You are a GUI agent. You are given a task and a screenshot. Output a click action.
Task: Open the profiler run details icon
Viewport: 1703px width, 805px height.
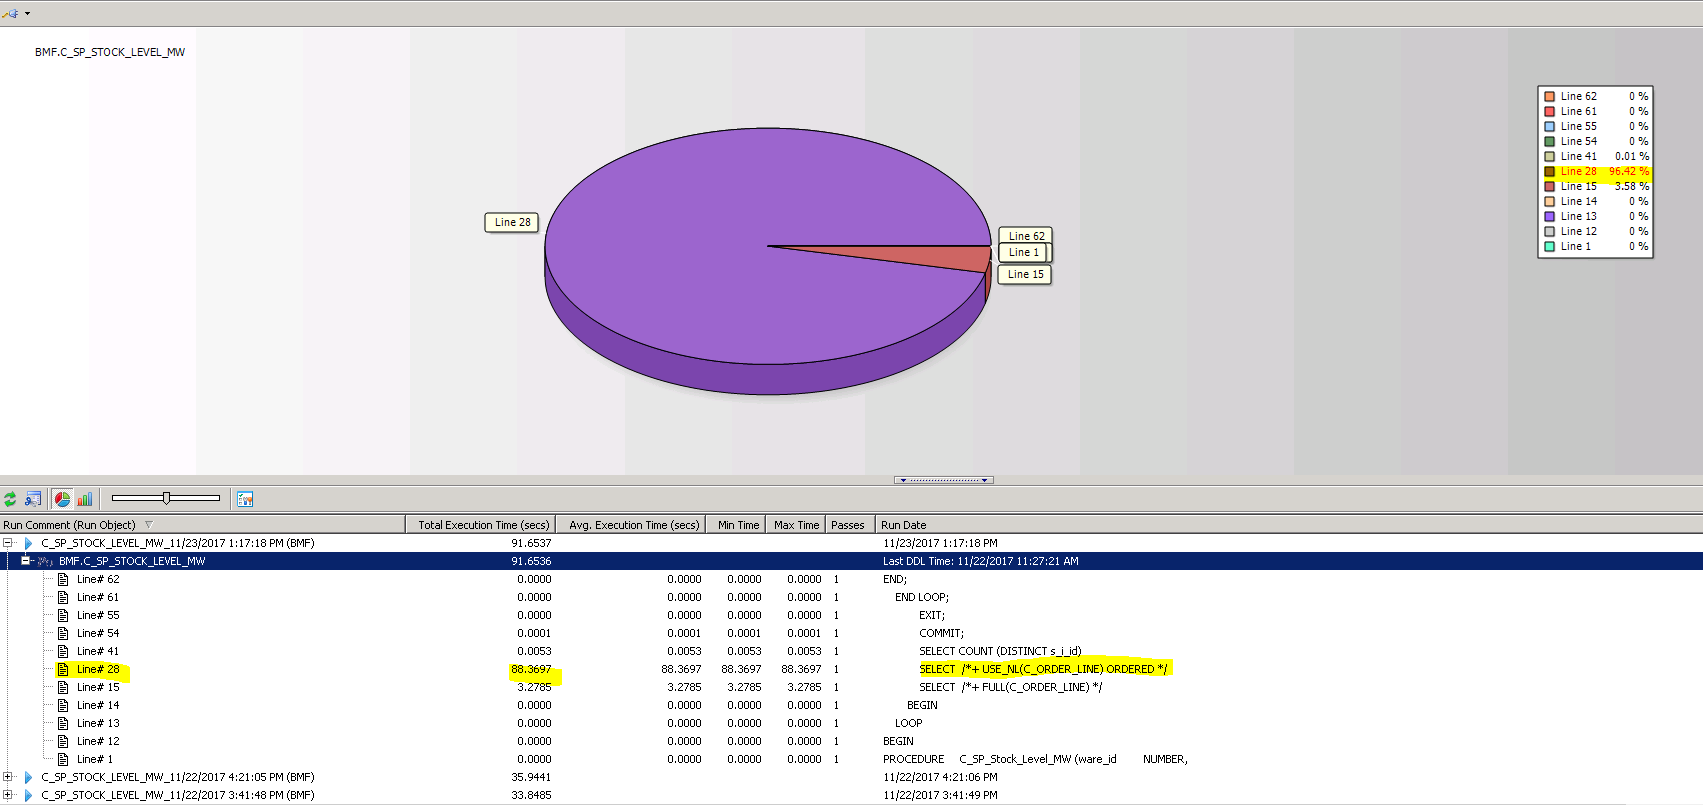click(x=33, y=499)
